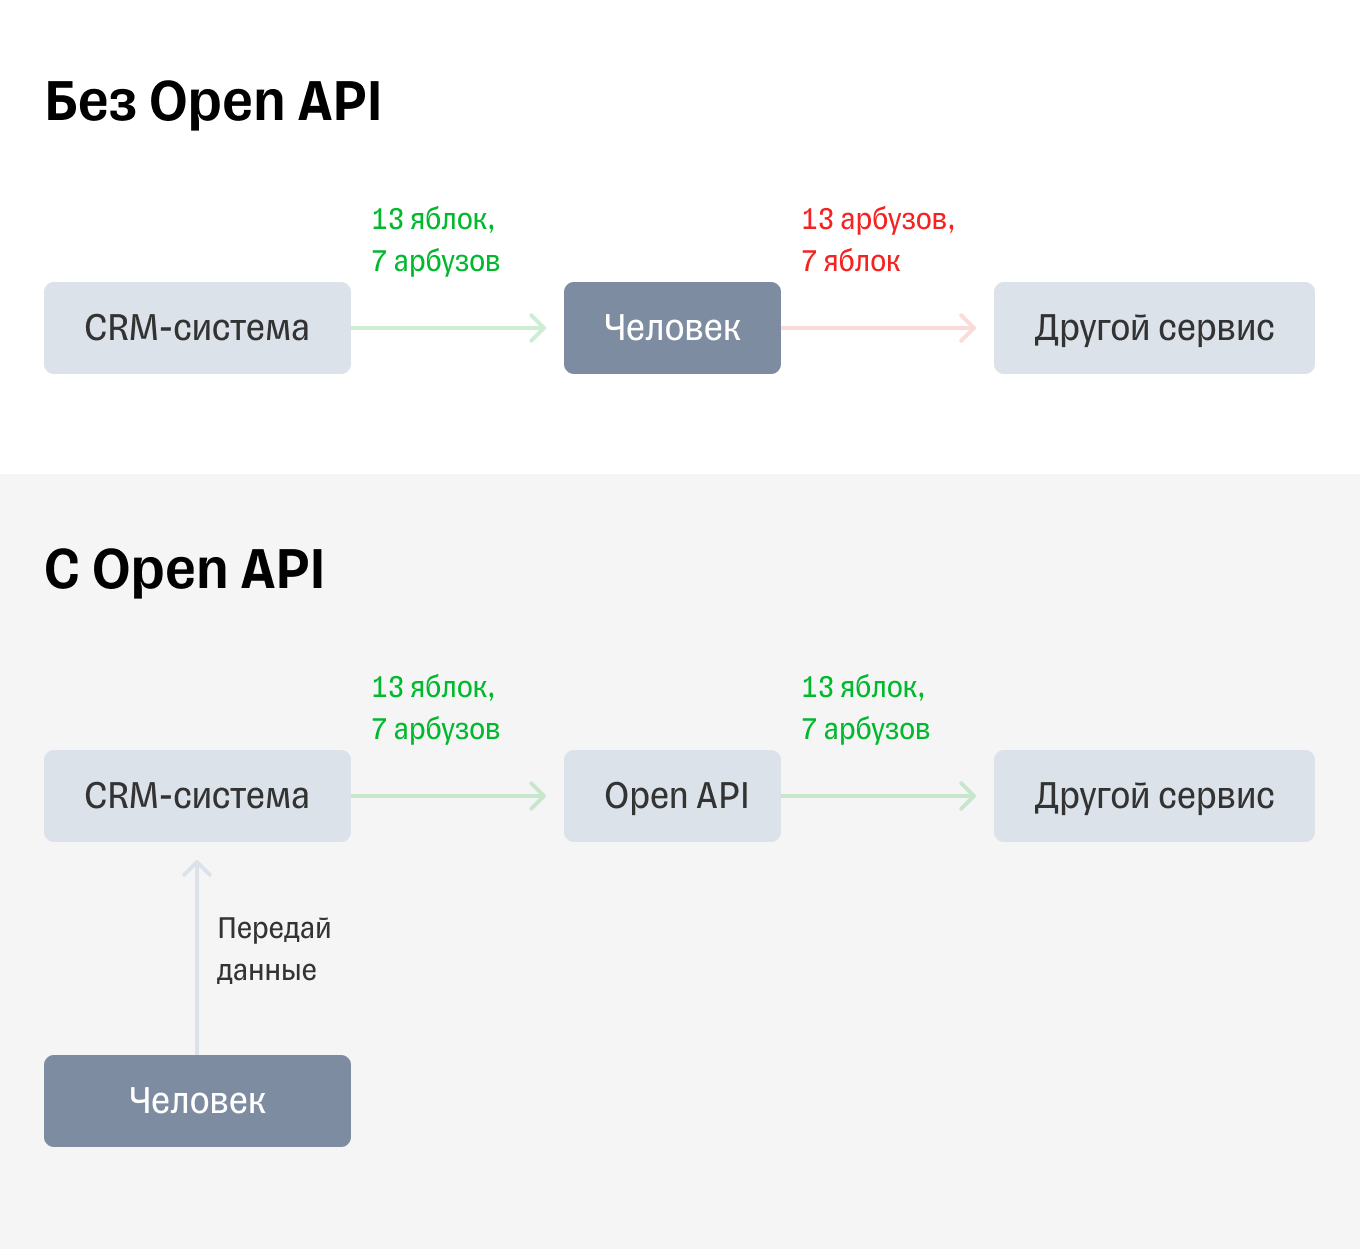This screenshot has width=1360, height=1249.
Task: Click the top green '13 яблок, 7 арбузов' label
Action: pyautogui.click(x=435, y=240)
